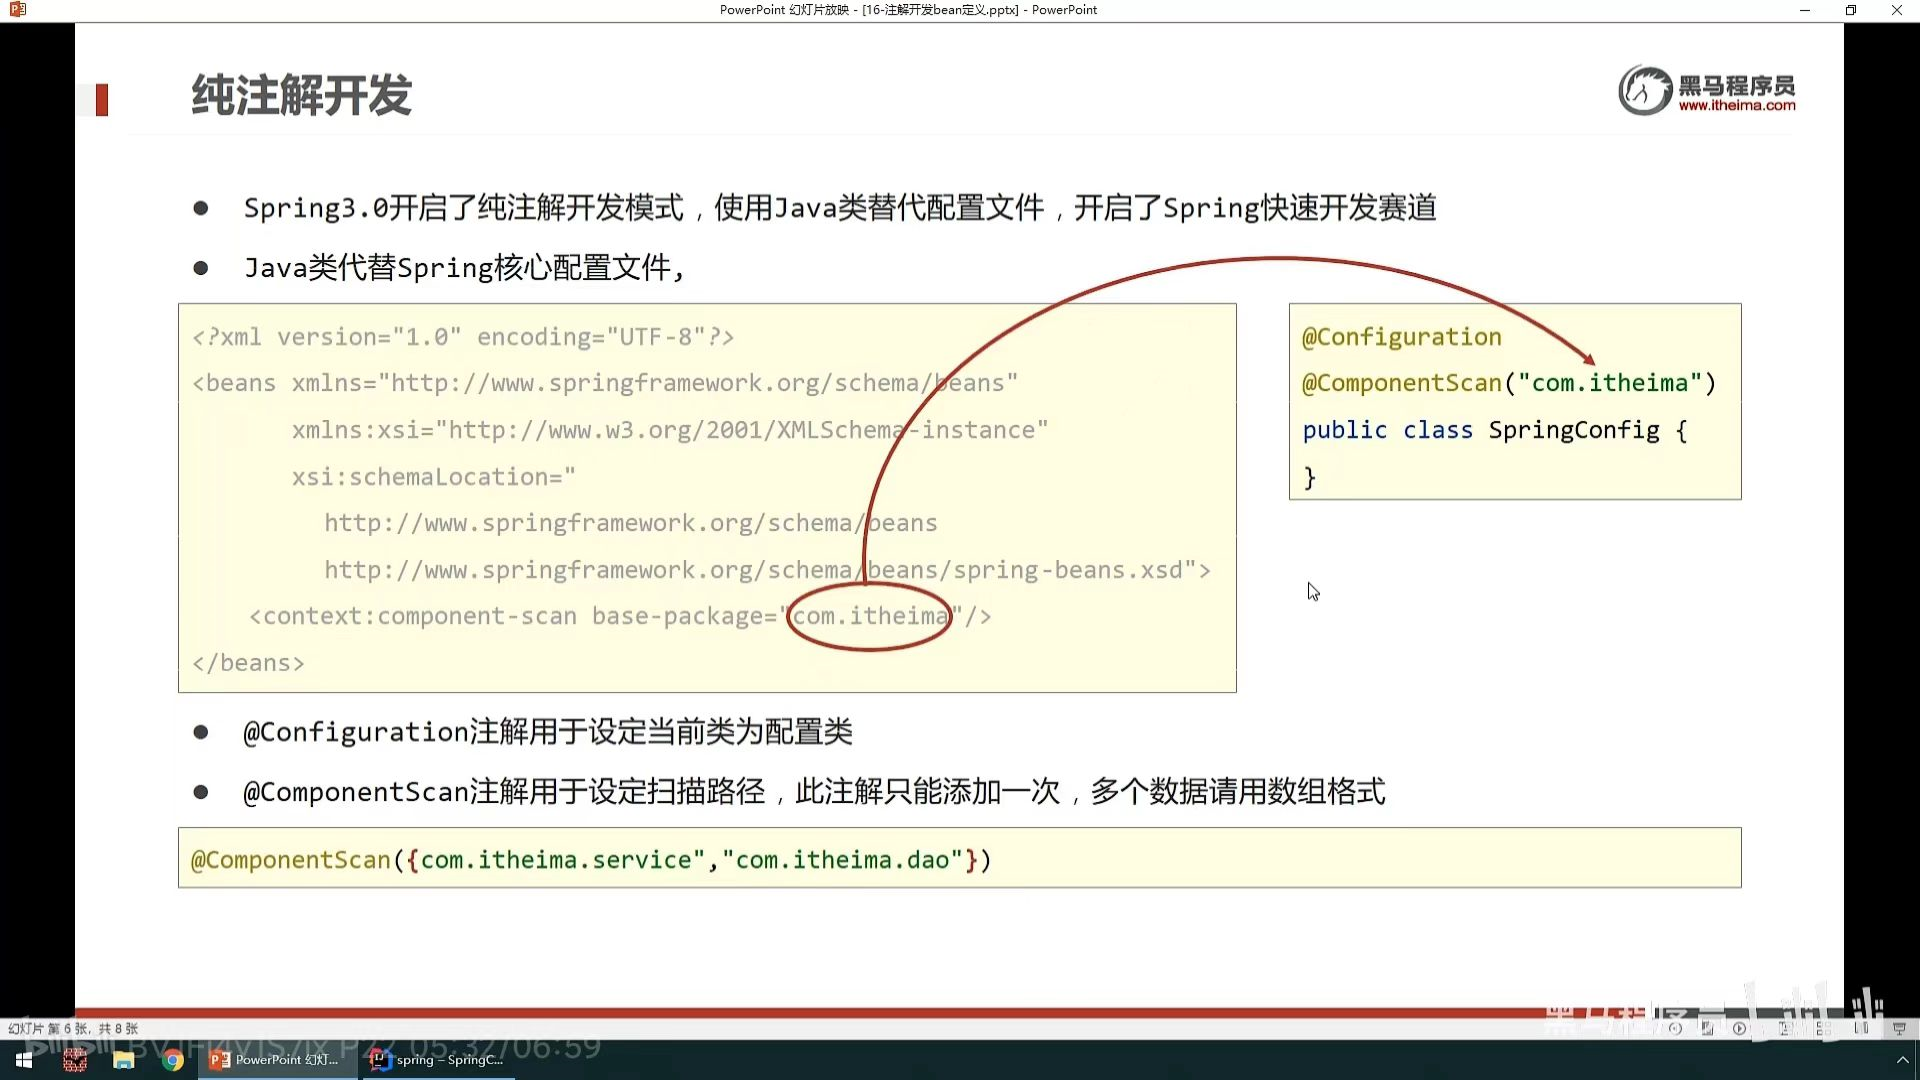Minimize the PowerPoint slideshow window
Image resolution: width=1920 pixels, height=1080 pixels.
pyautogui.click(x=1804, y=10)
